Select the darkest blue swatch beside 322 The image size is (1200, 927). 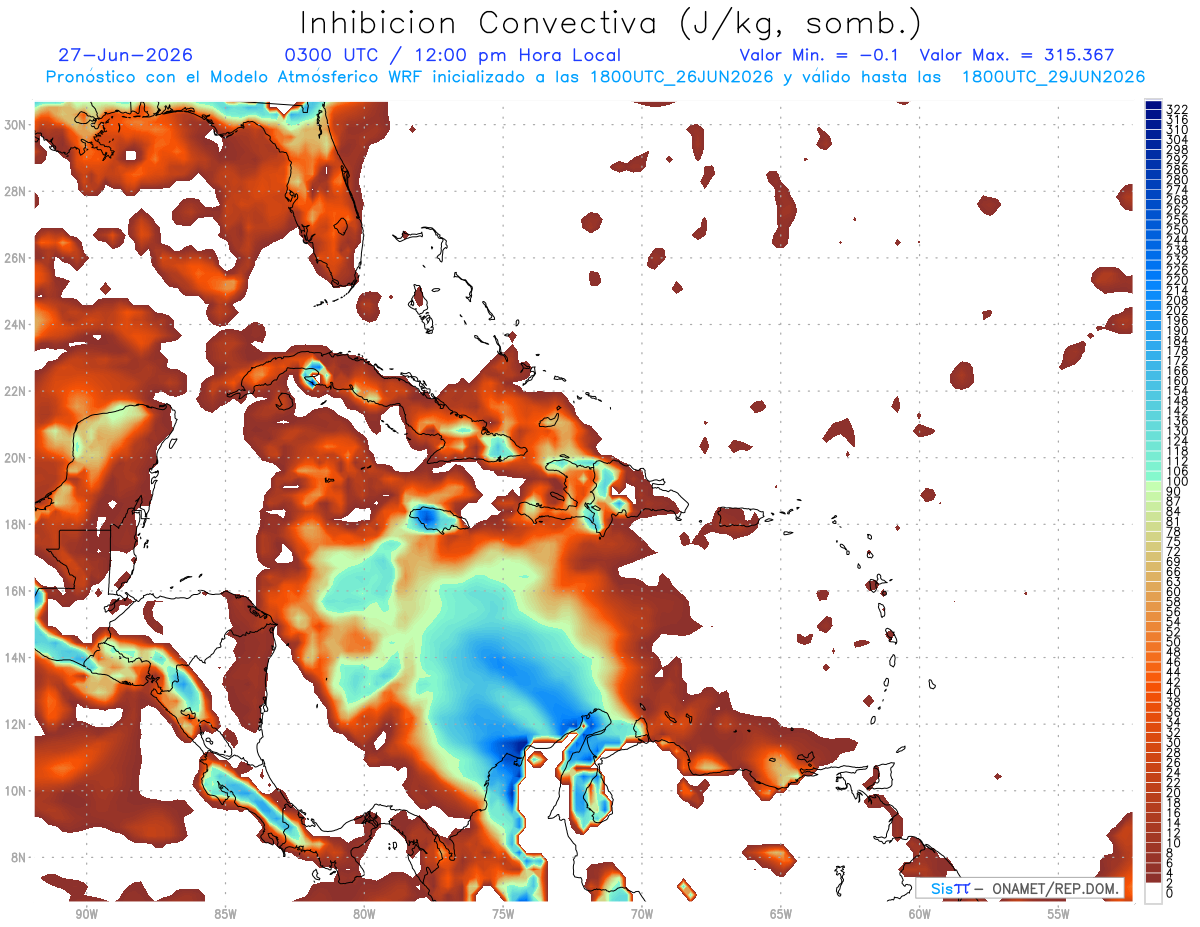point(1154,105)
